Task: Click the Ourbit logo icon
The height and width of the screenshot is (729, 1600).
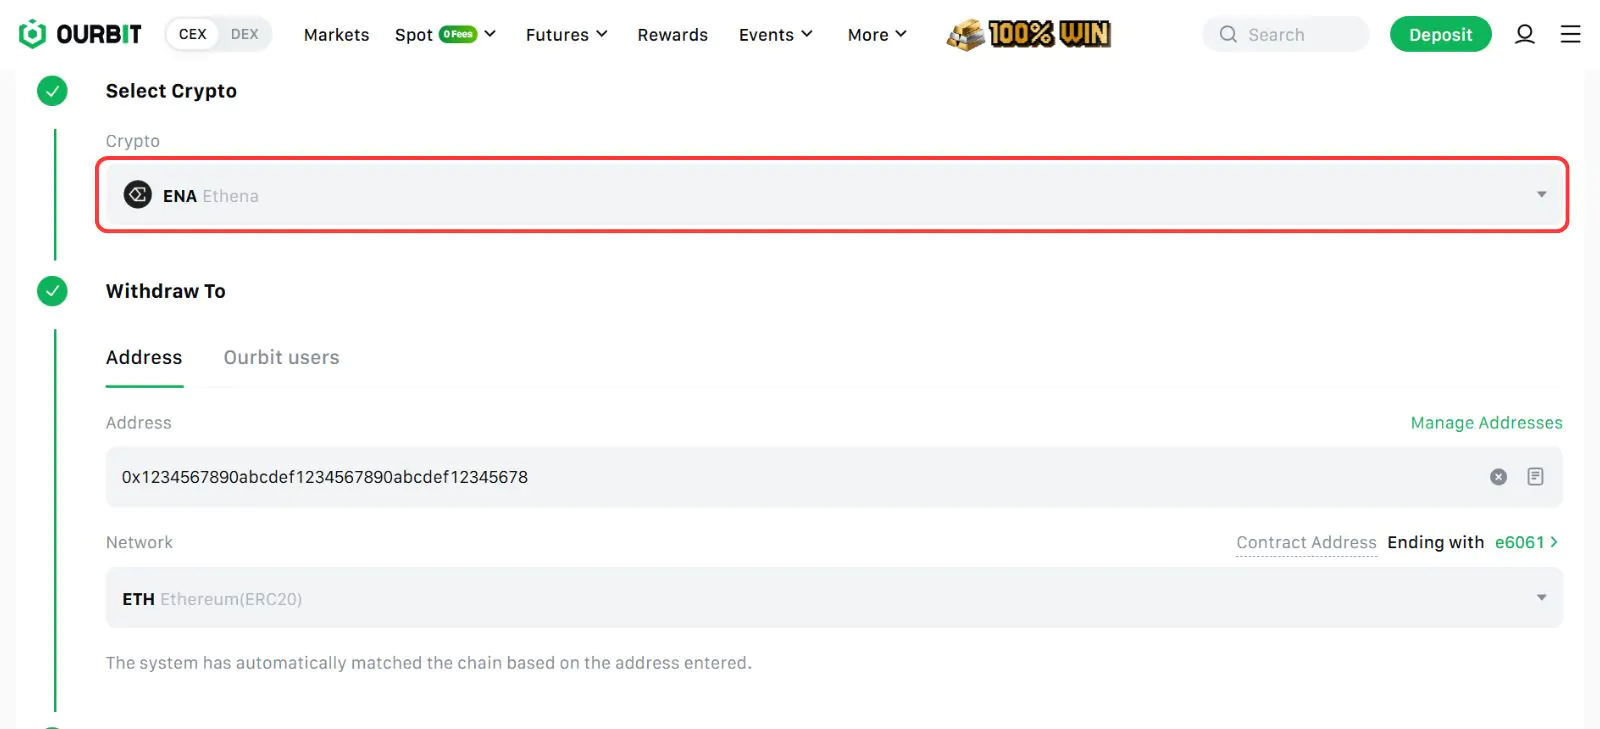Action: [x=33, y=34]
